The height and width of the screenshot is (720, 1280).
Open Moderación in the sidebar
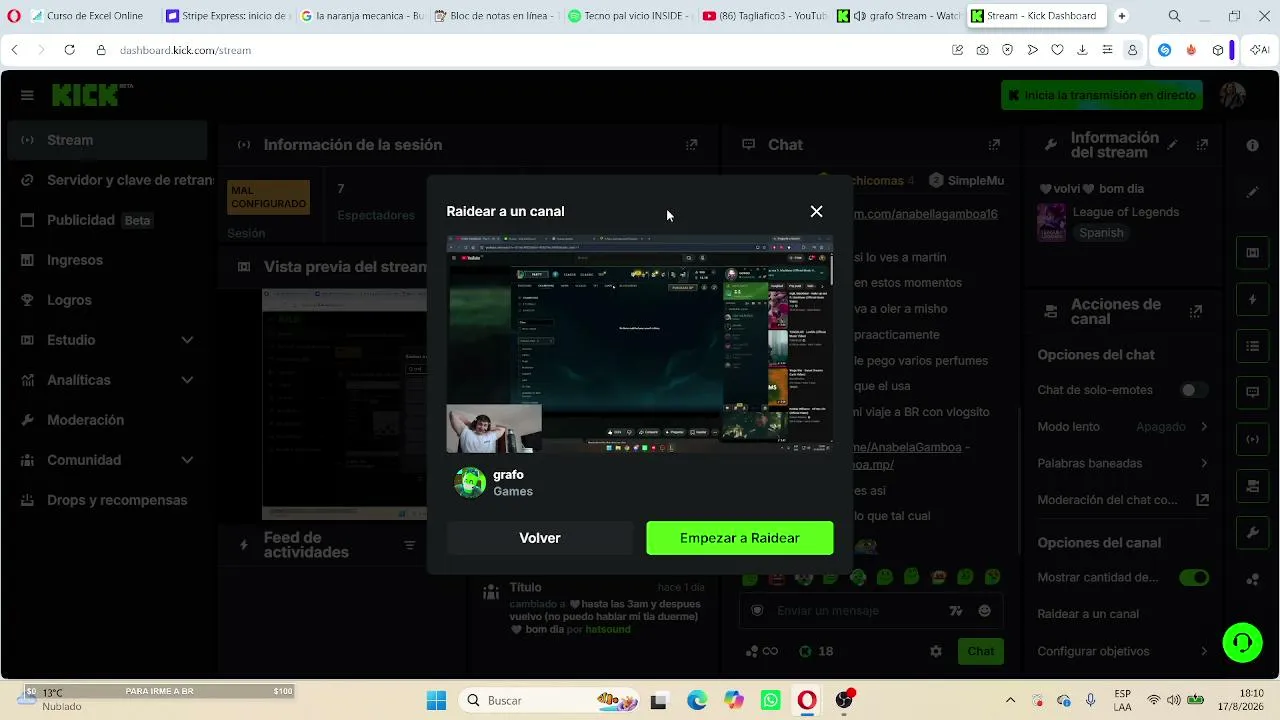pyautogui.click(x=107, y=420)
